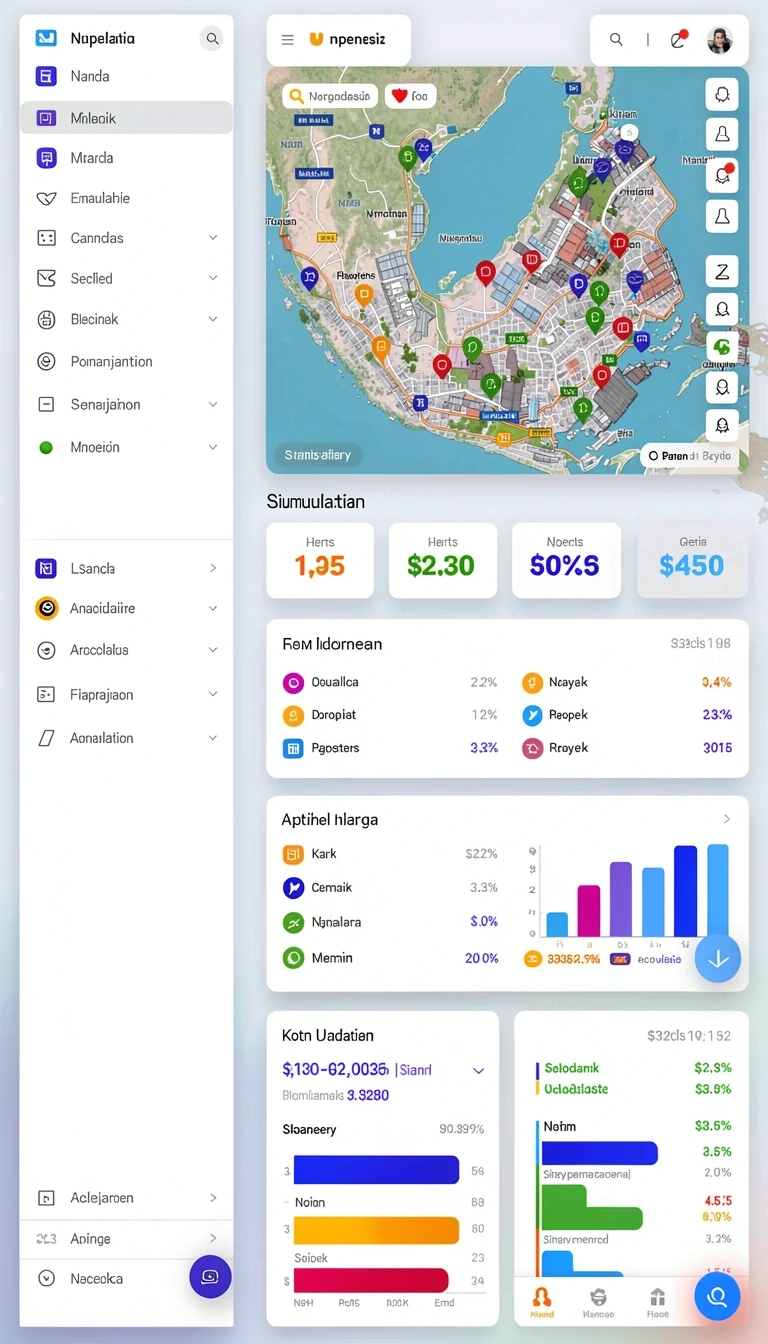The image size is (768, 1344).
Task: Click the blue down-arrow floating button
Action: pos(718,958)
